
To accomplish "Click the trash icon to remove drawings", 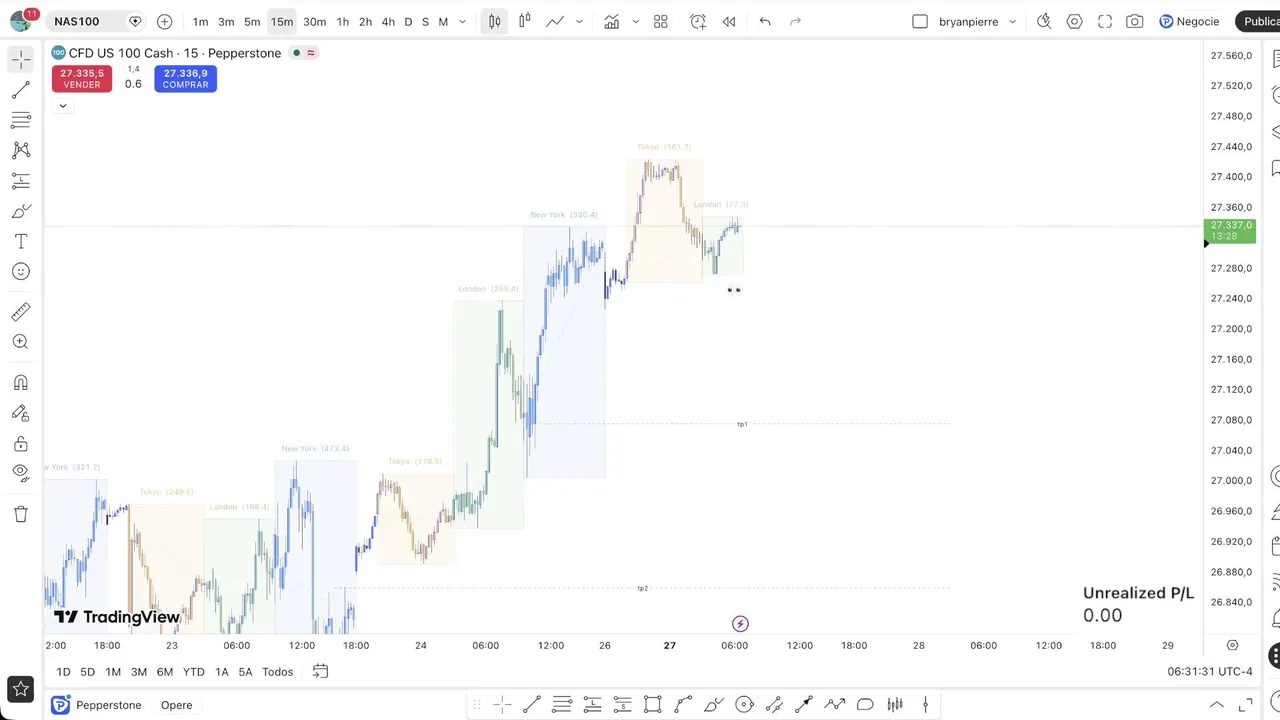I will 21,514.
